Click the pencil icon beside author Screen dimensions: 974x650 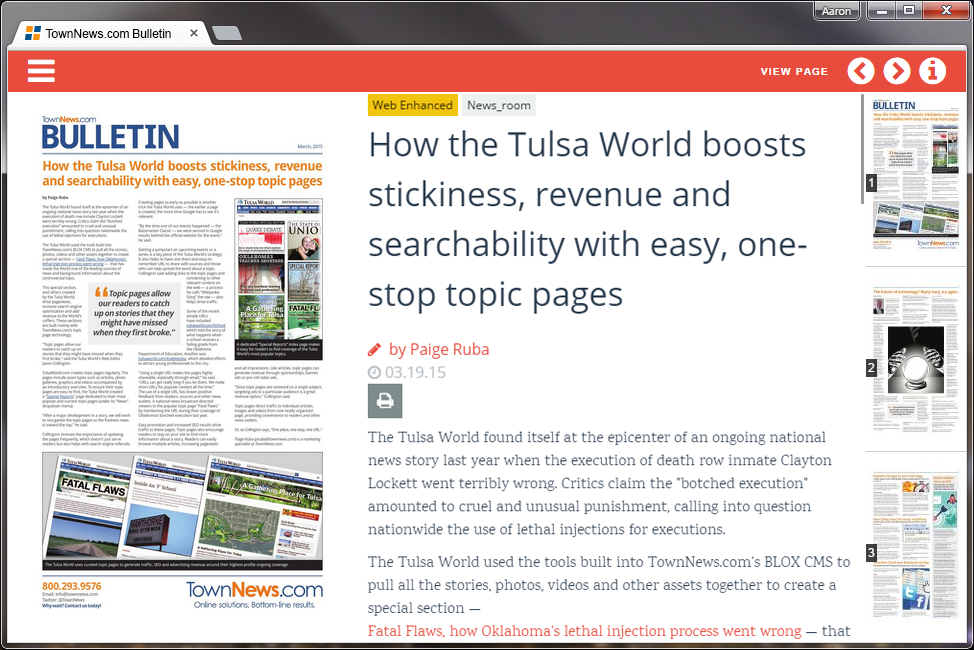(375, 350)
